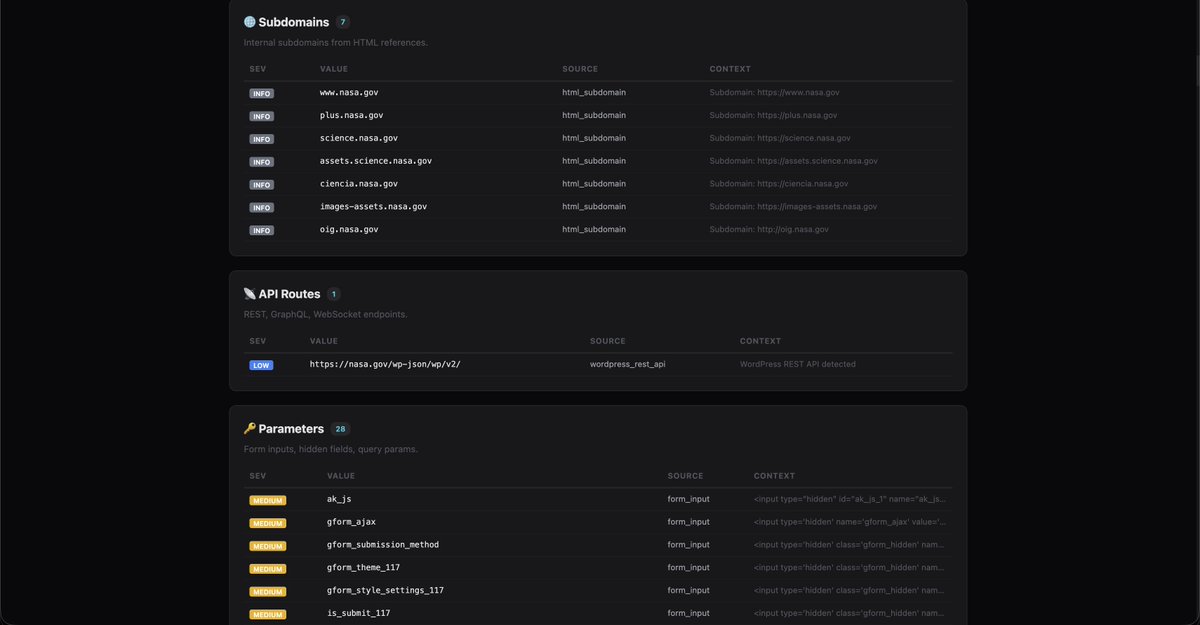
Task: Click the globe icon beside Subdomains heading
Action: click(x=249, y=22)
